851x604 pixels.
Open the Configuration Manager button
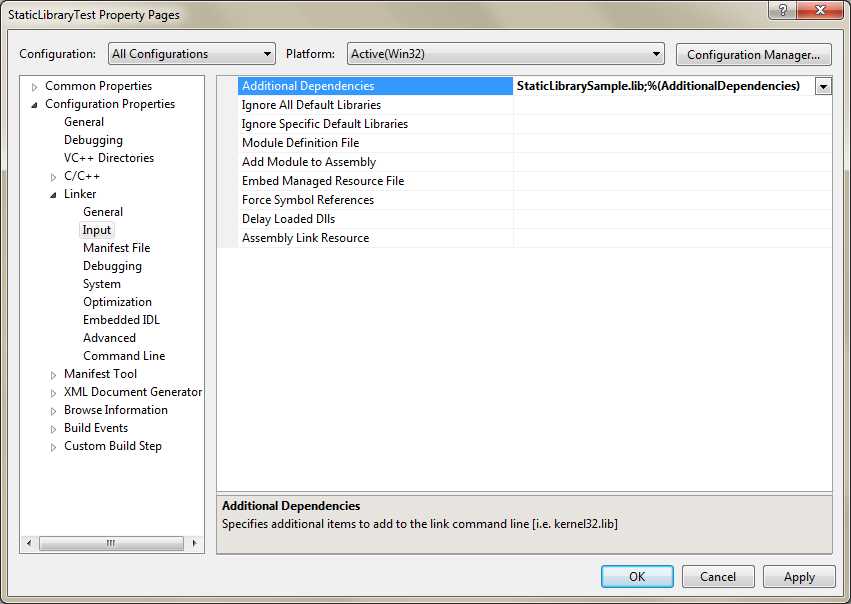click(x=753, y=55)
